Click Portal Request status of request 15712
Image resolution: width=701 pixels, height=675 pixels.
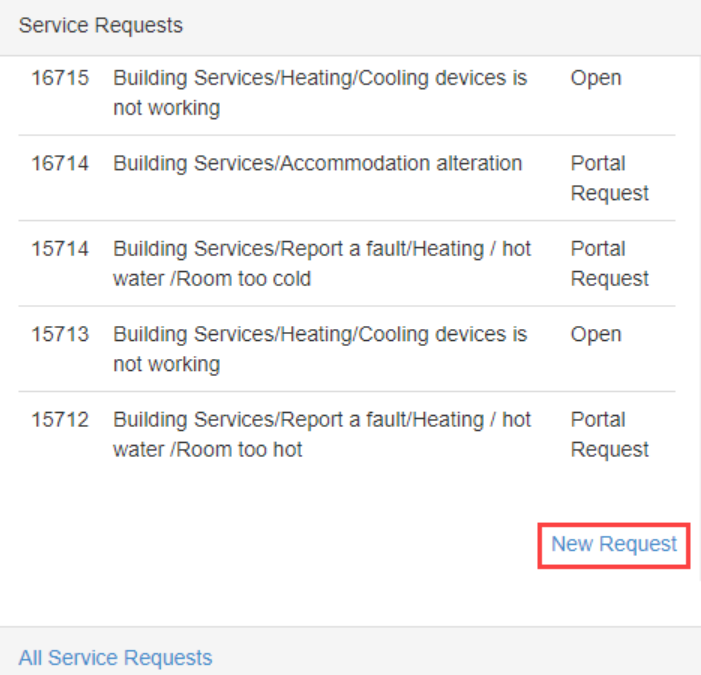pos(609,434)
